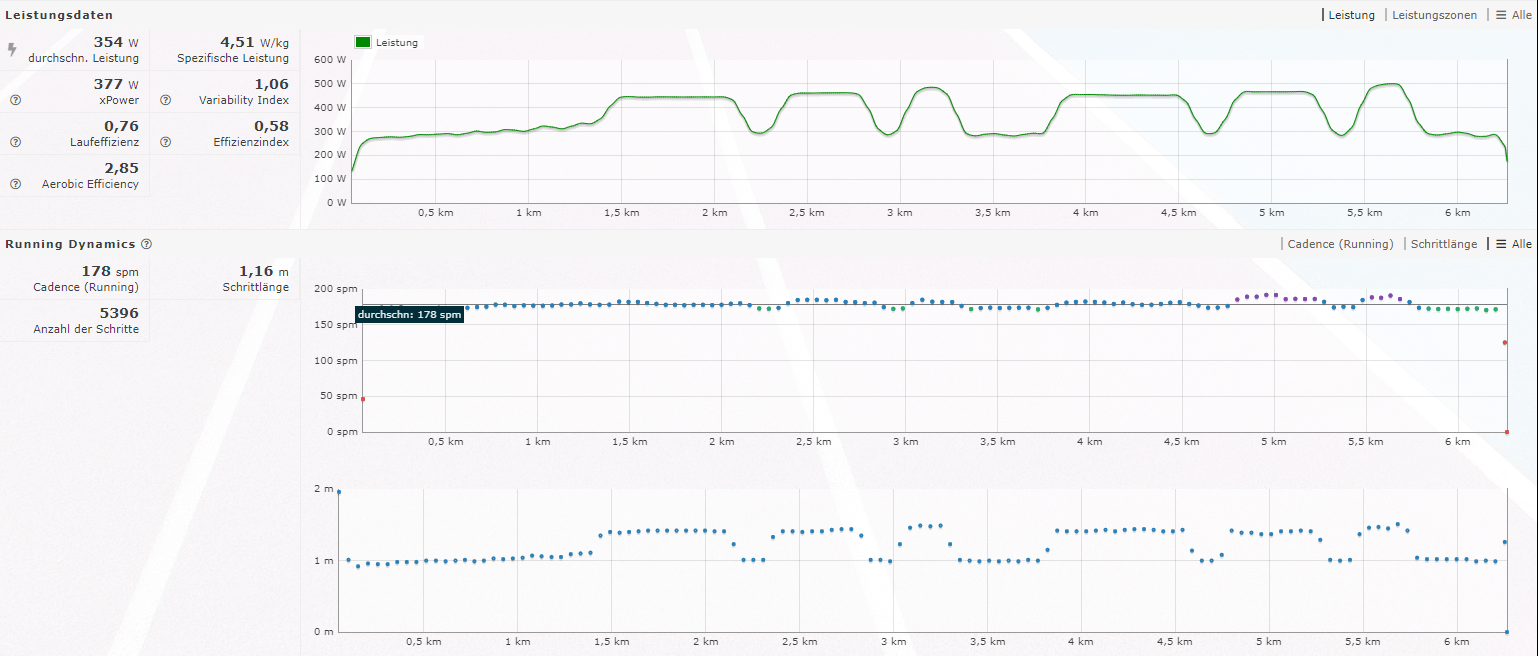Click the durchschn. 178 spm average label

tap(409, 315)
